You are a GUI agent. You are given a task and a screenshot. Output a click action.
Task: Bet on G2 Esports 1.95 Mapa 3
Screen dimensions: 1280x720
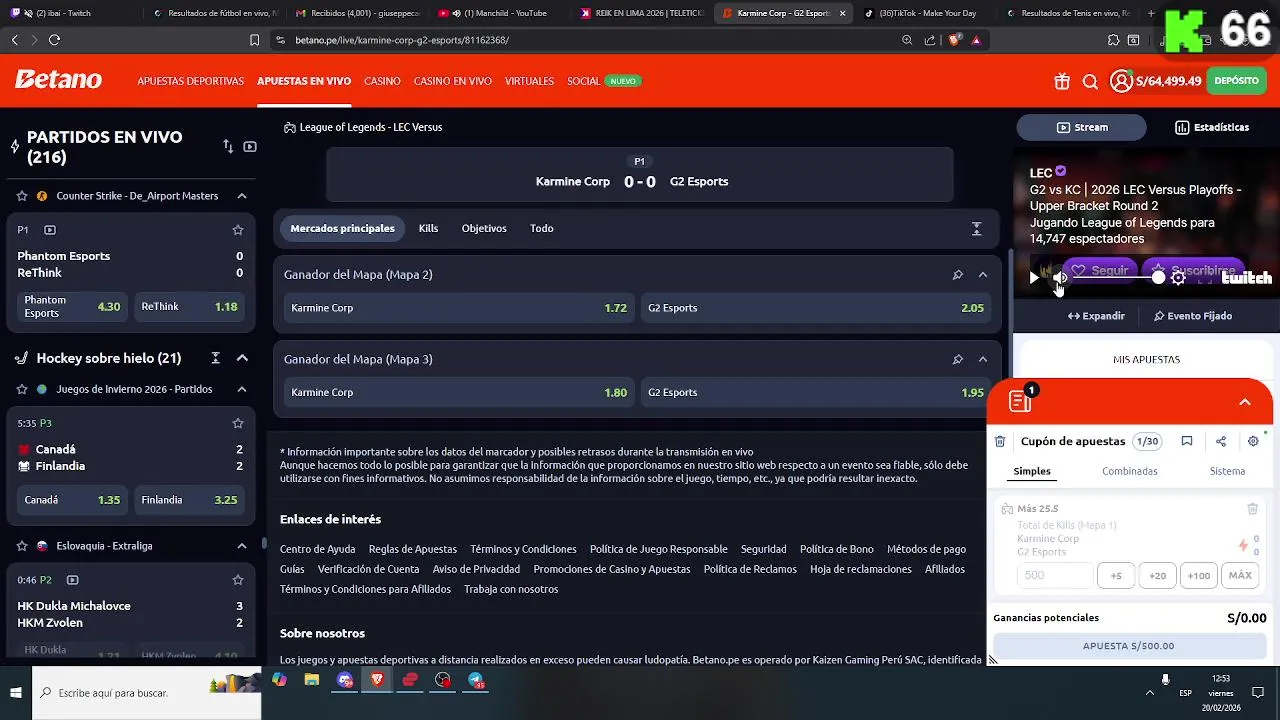(816, 392)
